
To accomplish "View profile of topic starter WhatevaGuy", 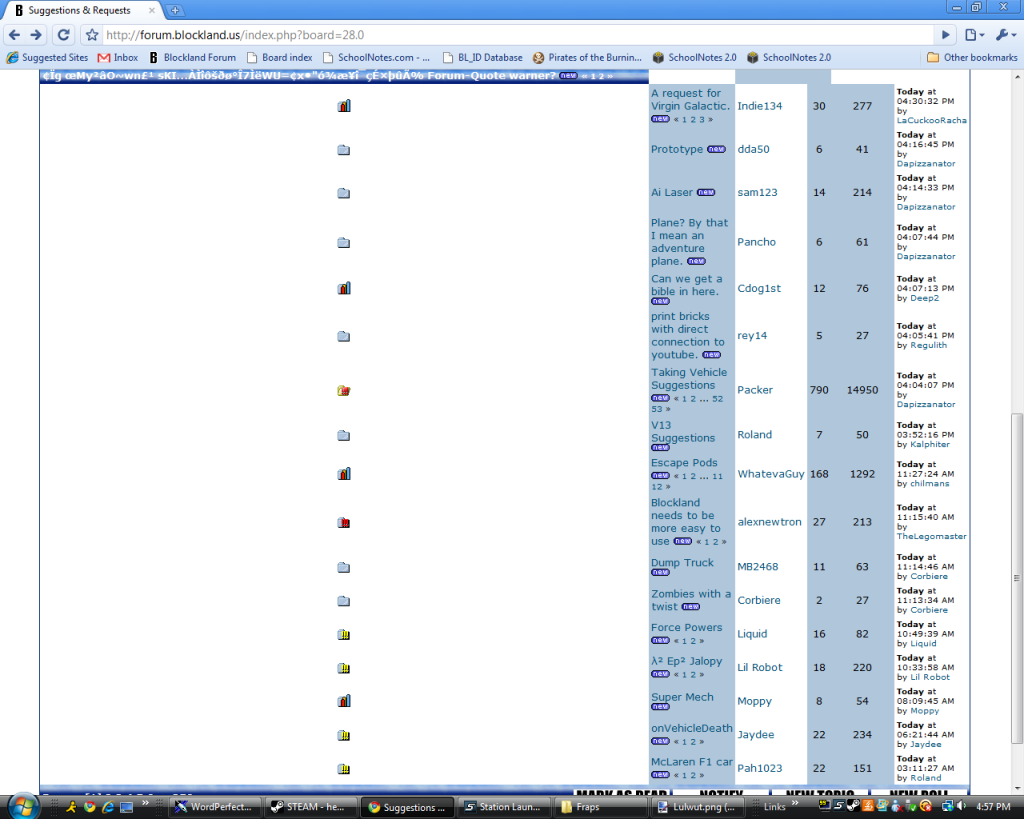I will click(x=771, y=474).
